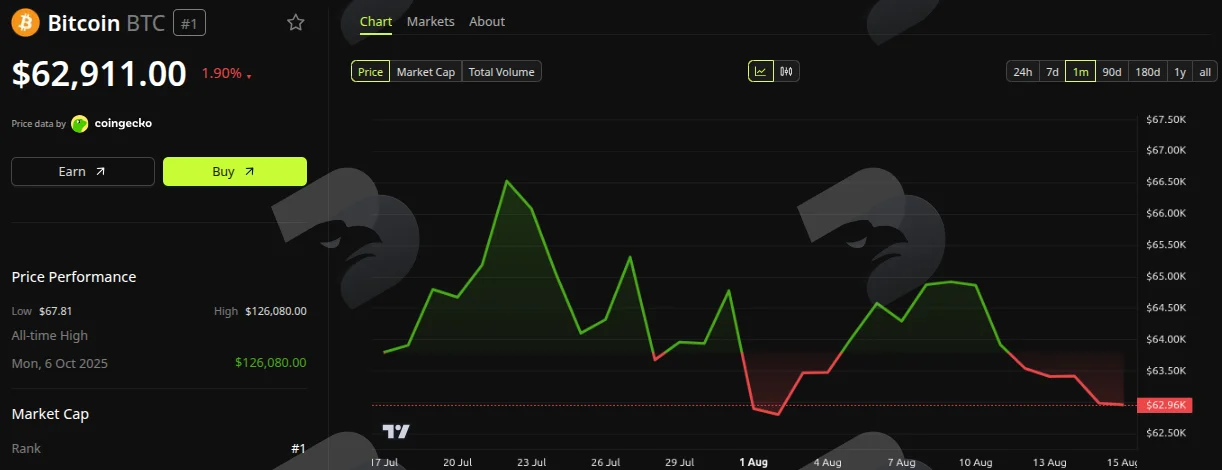This screenshot has height=470, width=1222.
Task: Click the green $126,080.00 all-time high value
Action: pyautogui.click(x=271, y=363)
